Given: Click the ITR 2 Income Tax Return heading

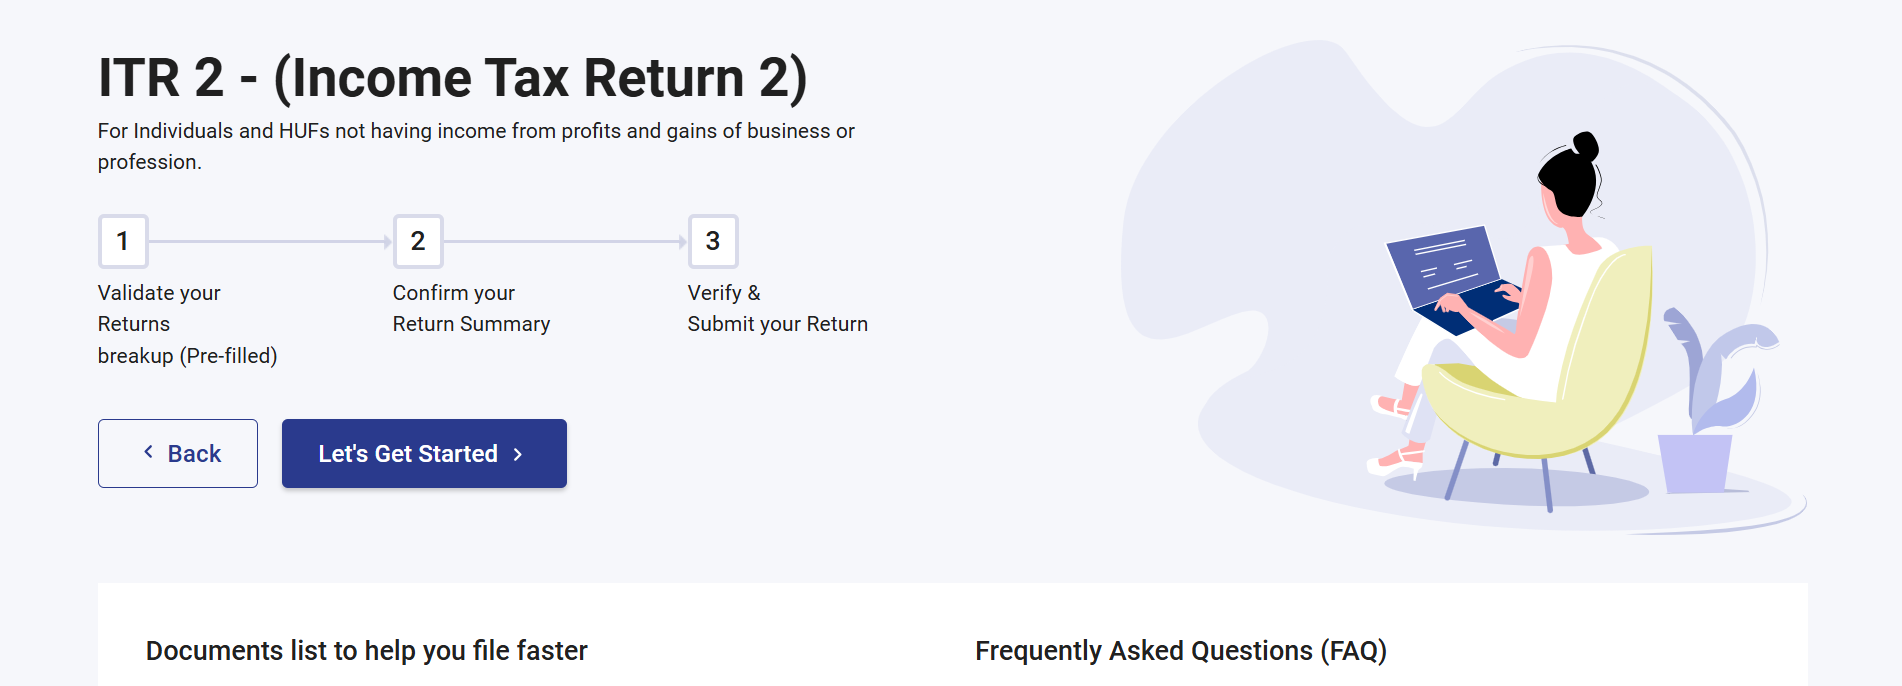Looking at the screenshot, I should point(452,78).
